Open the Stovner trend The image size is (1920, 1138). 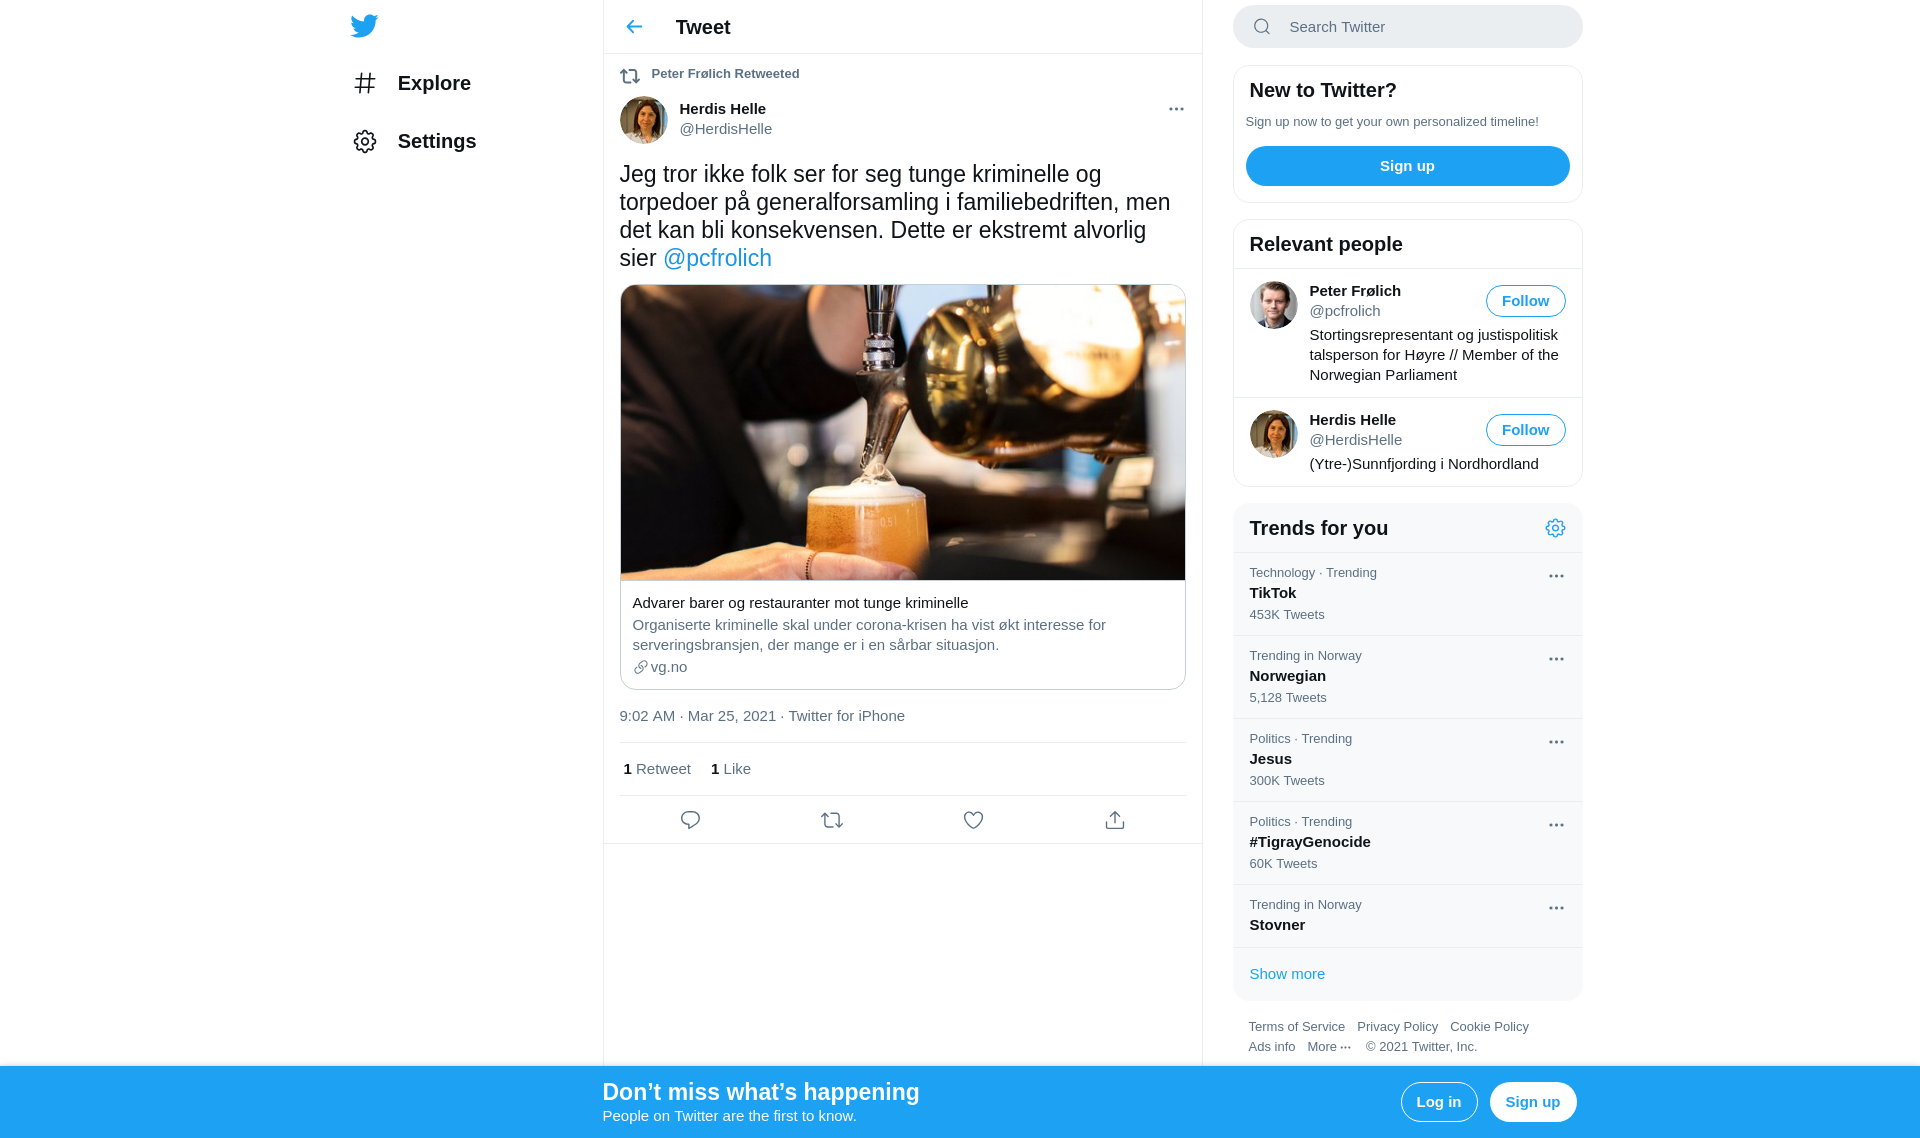1407,916
